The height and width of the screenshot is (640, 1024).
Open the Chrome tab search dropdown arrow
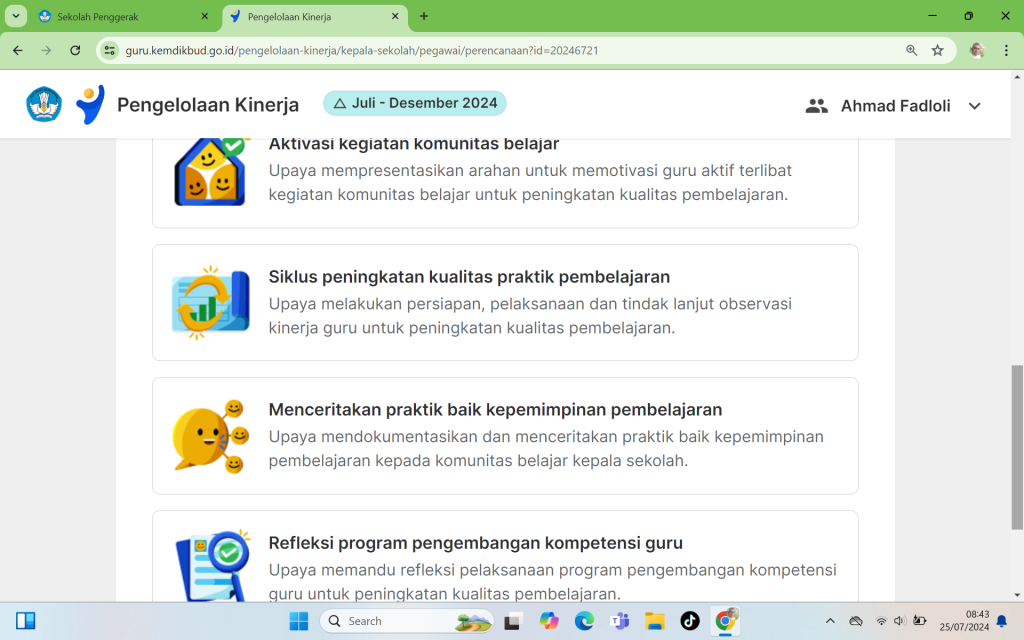click(x=17, y=17)
